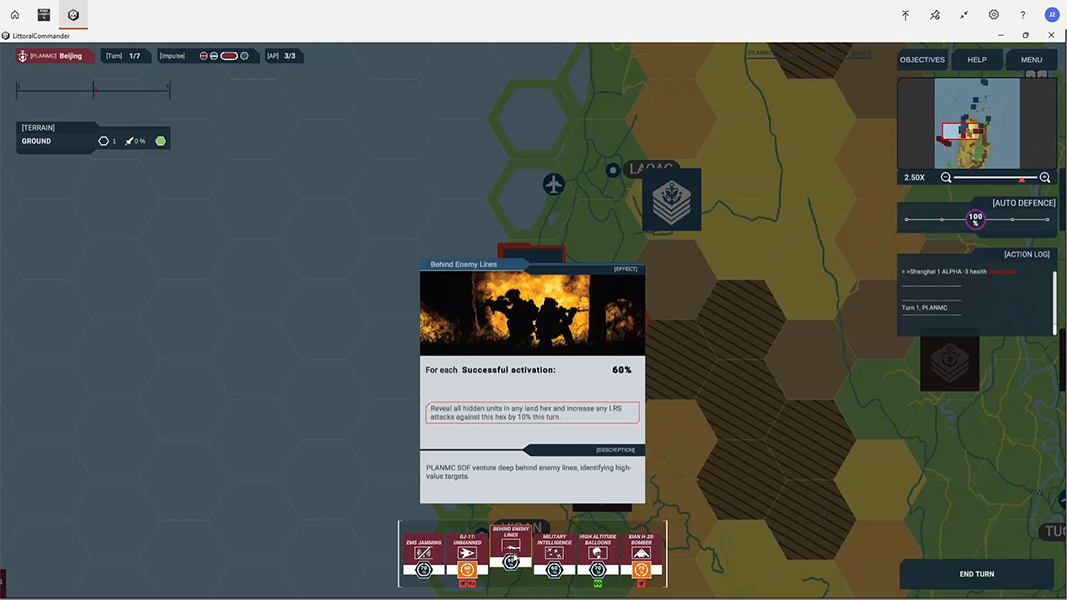Click the military unit badge near Laoag
The width and height of the screenshot is (1067, 600).
[x=671, y=200]
